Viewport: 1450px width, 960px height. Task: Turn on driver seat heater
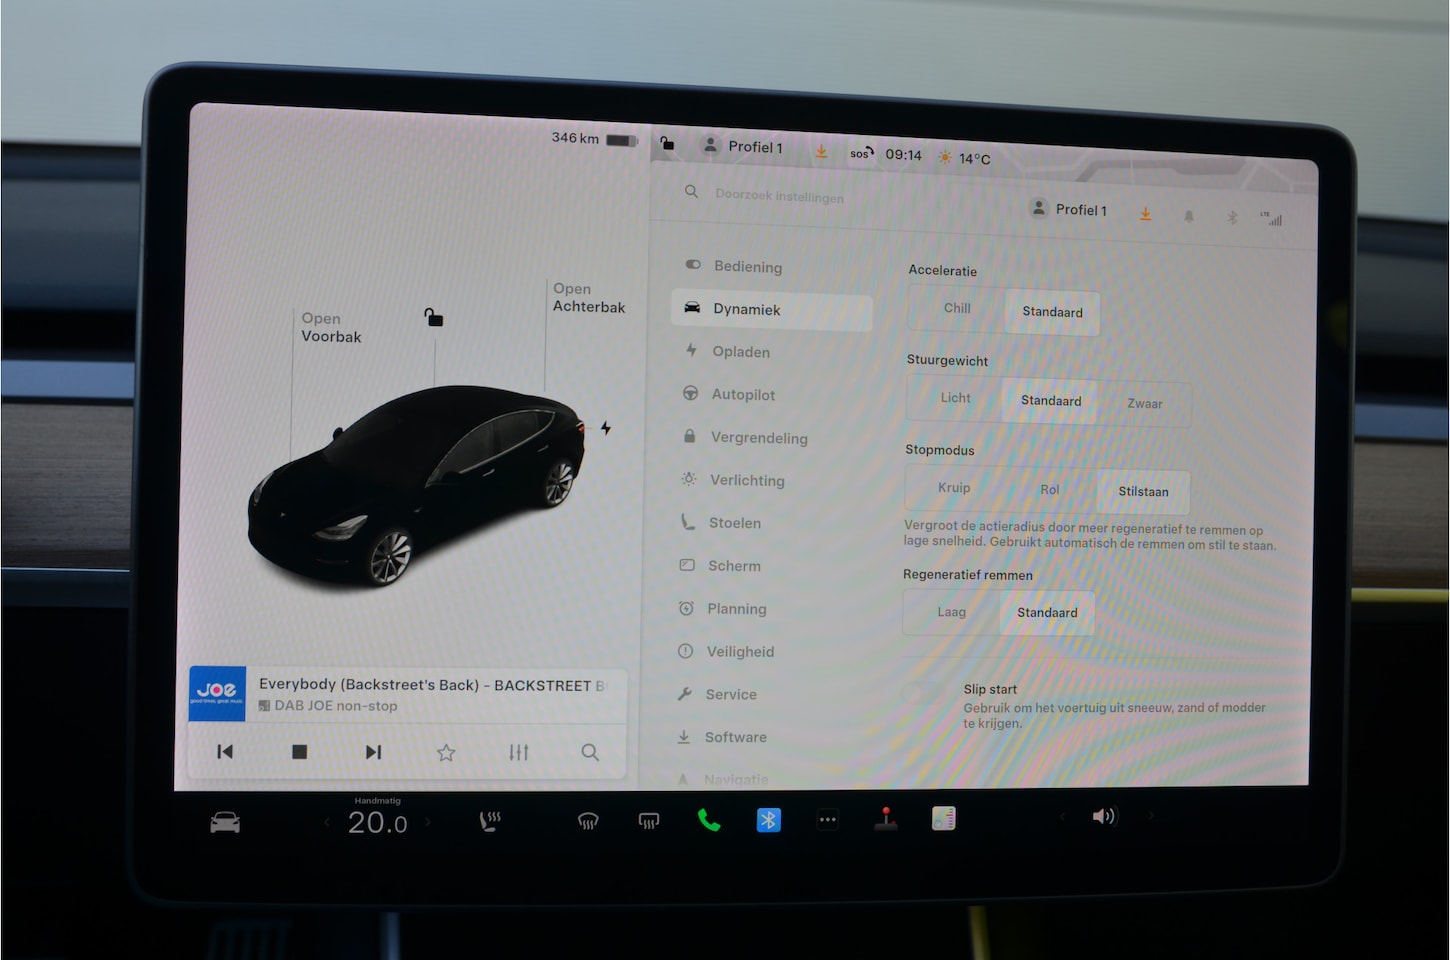point(490,822)
